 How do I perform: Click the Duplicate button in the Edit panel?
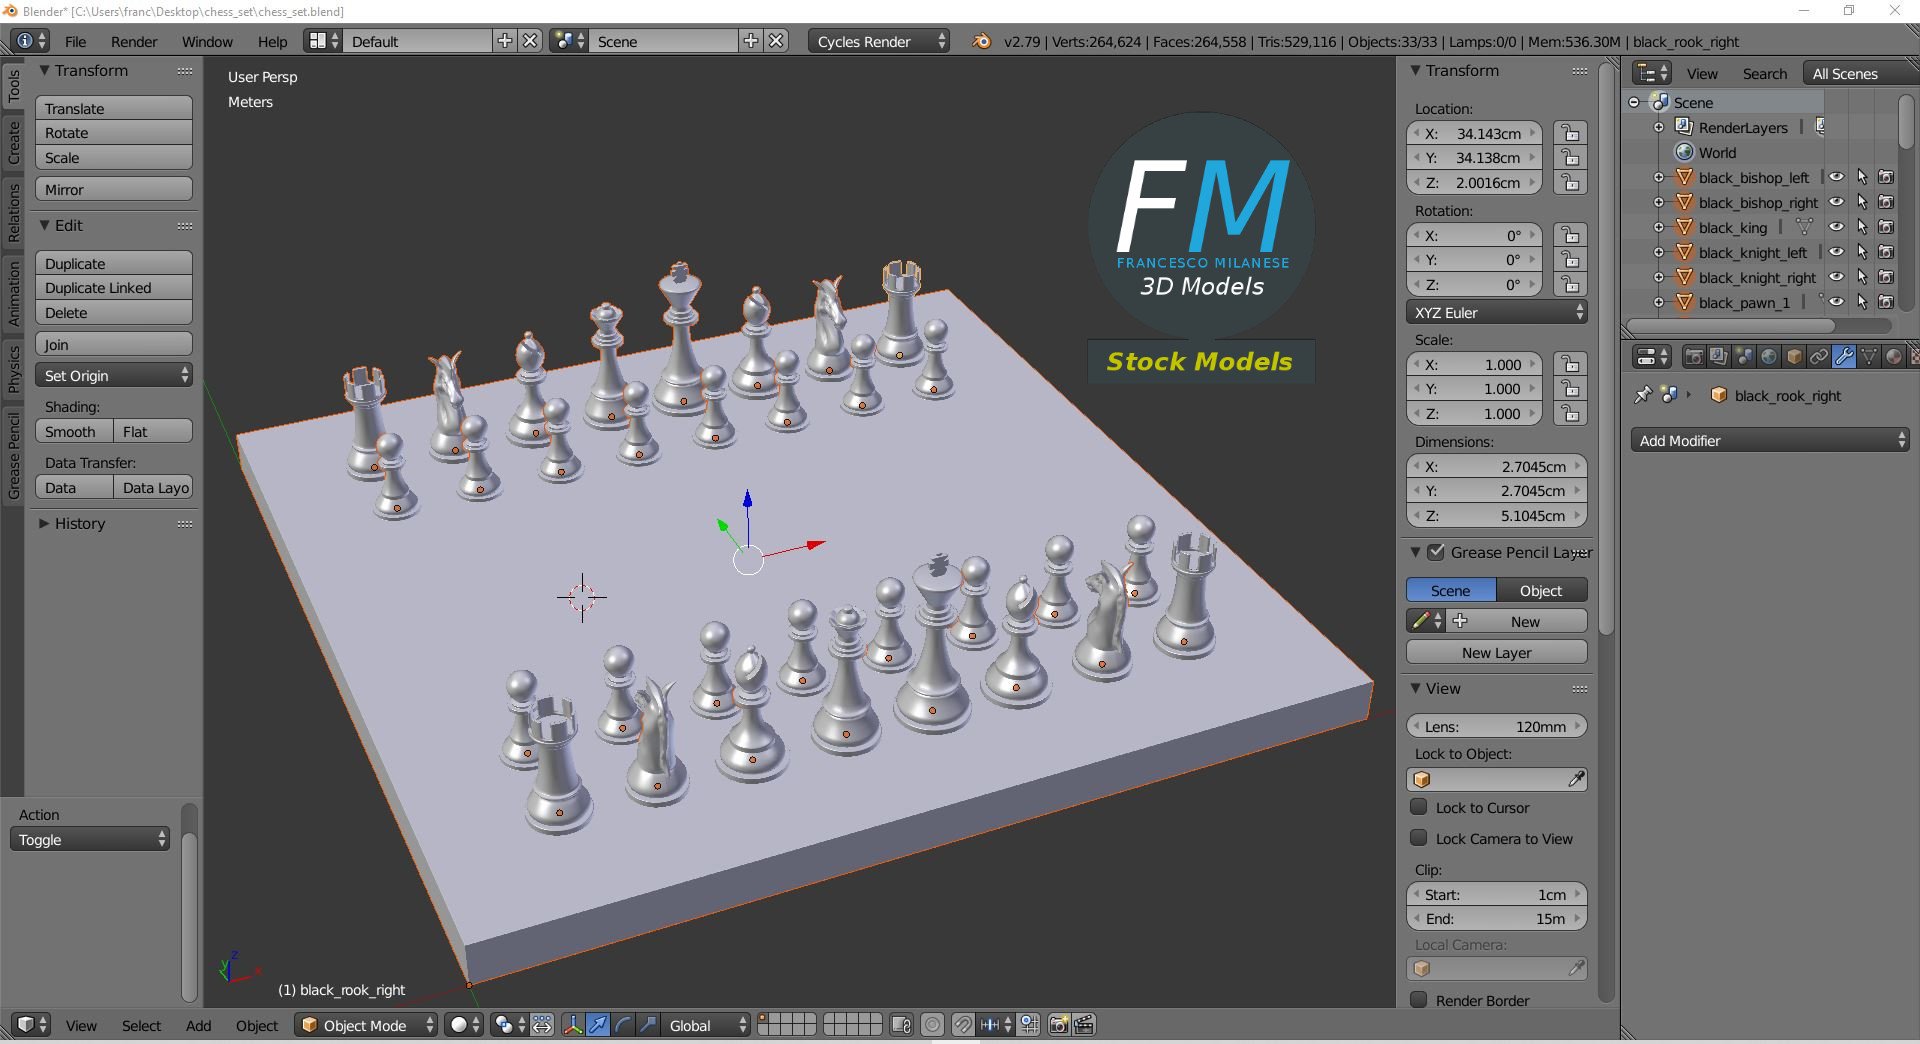[x=113, y=262]
